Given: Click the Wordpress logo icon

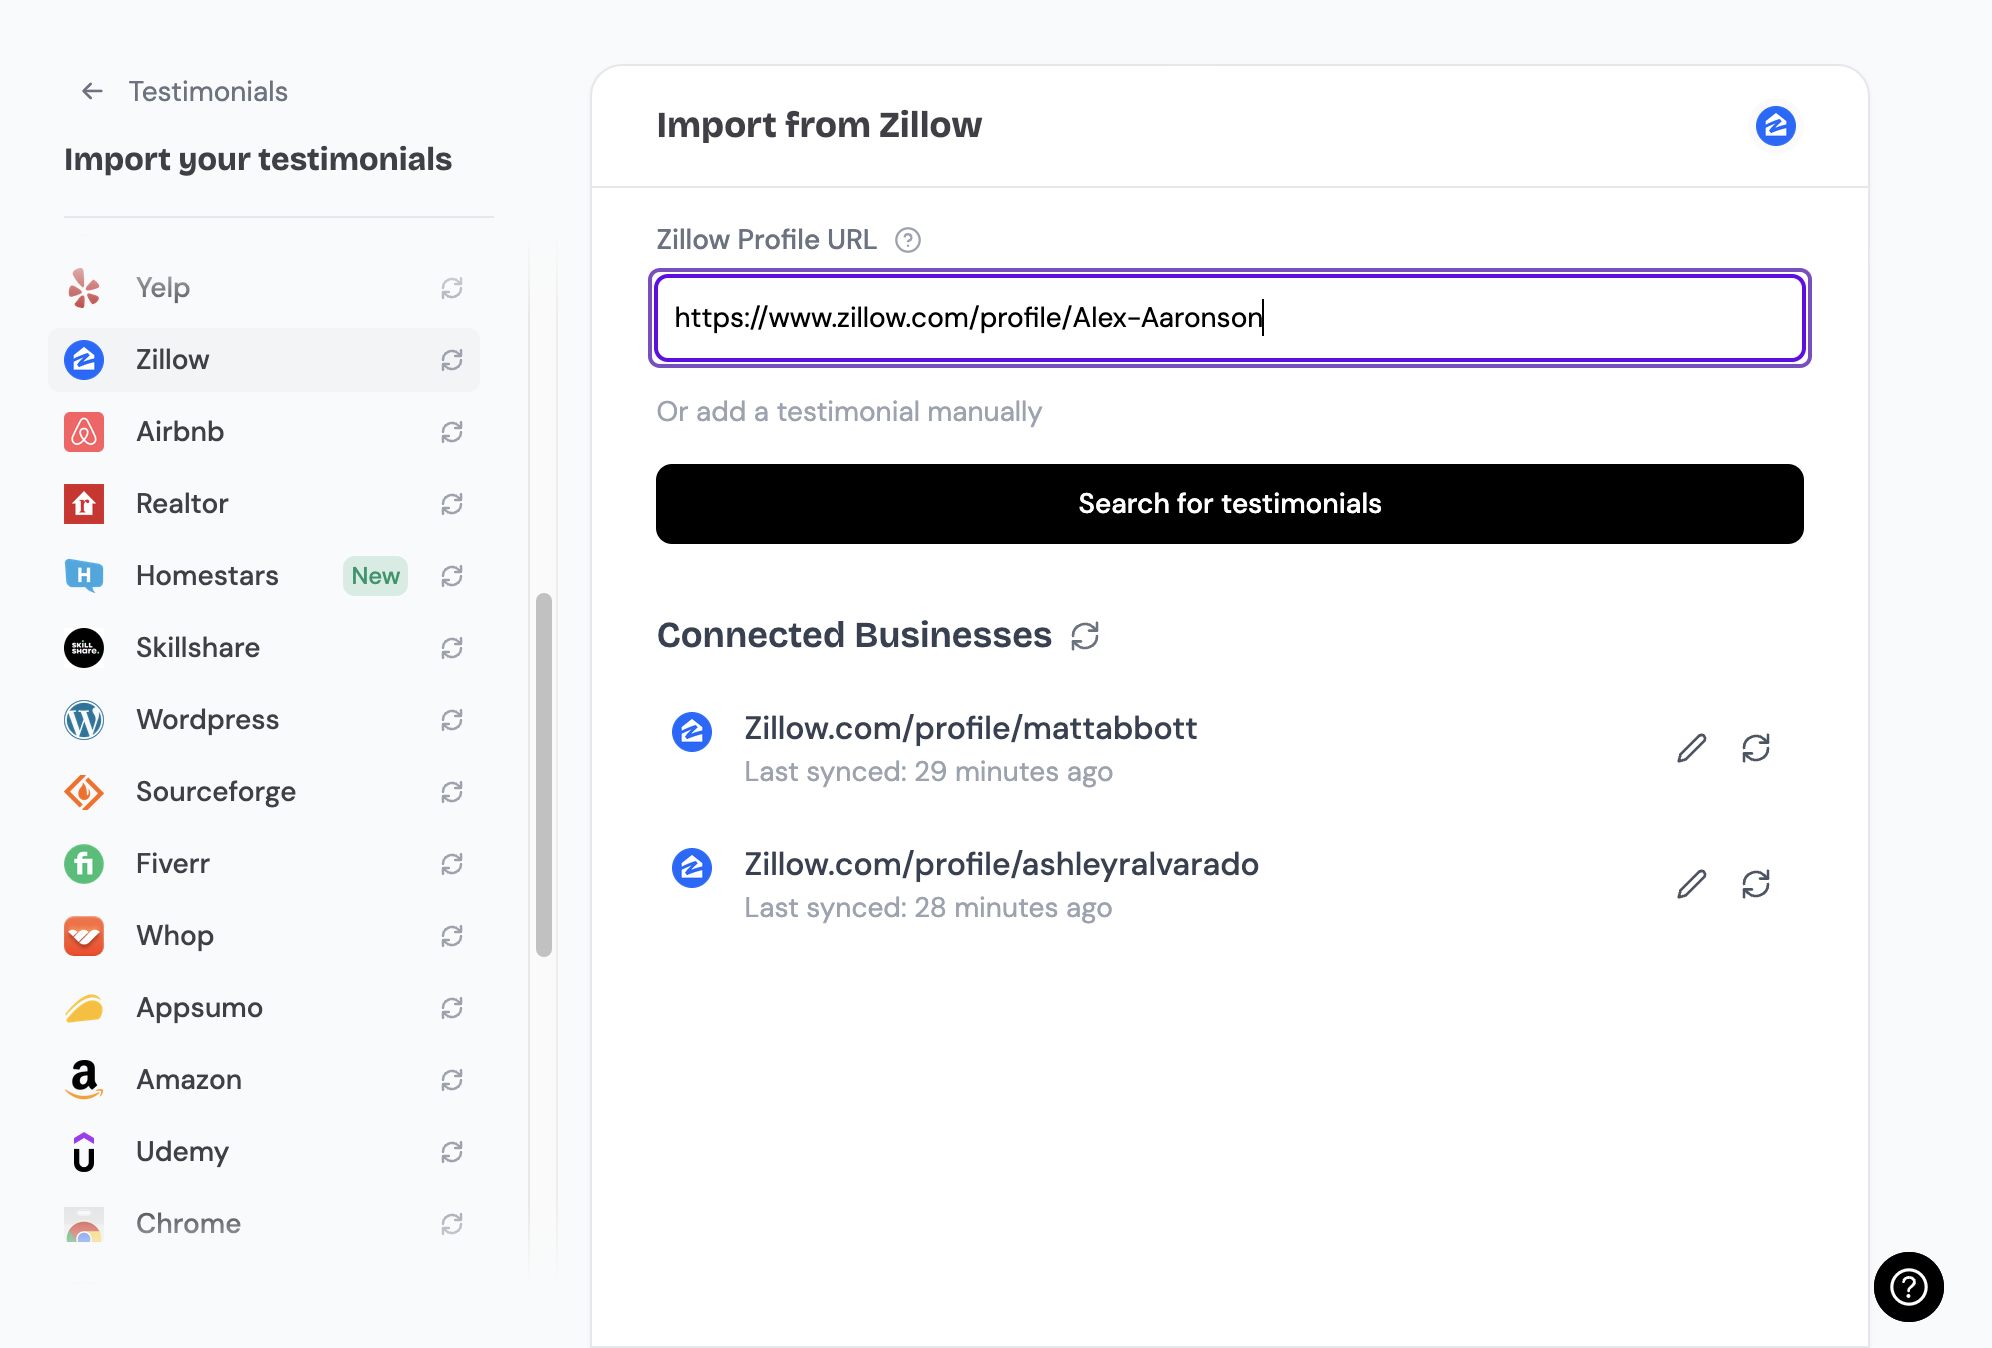Looking at the screenshot, I should pyautogui.click(x=84, y=720).
